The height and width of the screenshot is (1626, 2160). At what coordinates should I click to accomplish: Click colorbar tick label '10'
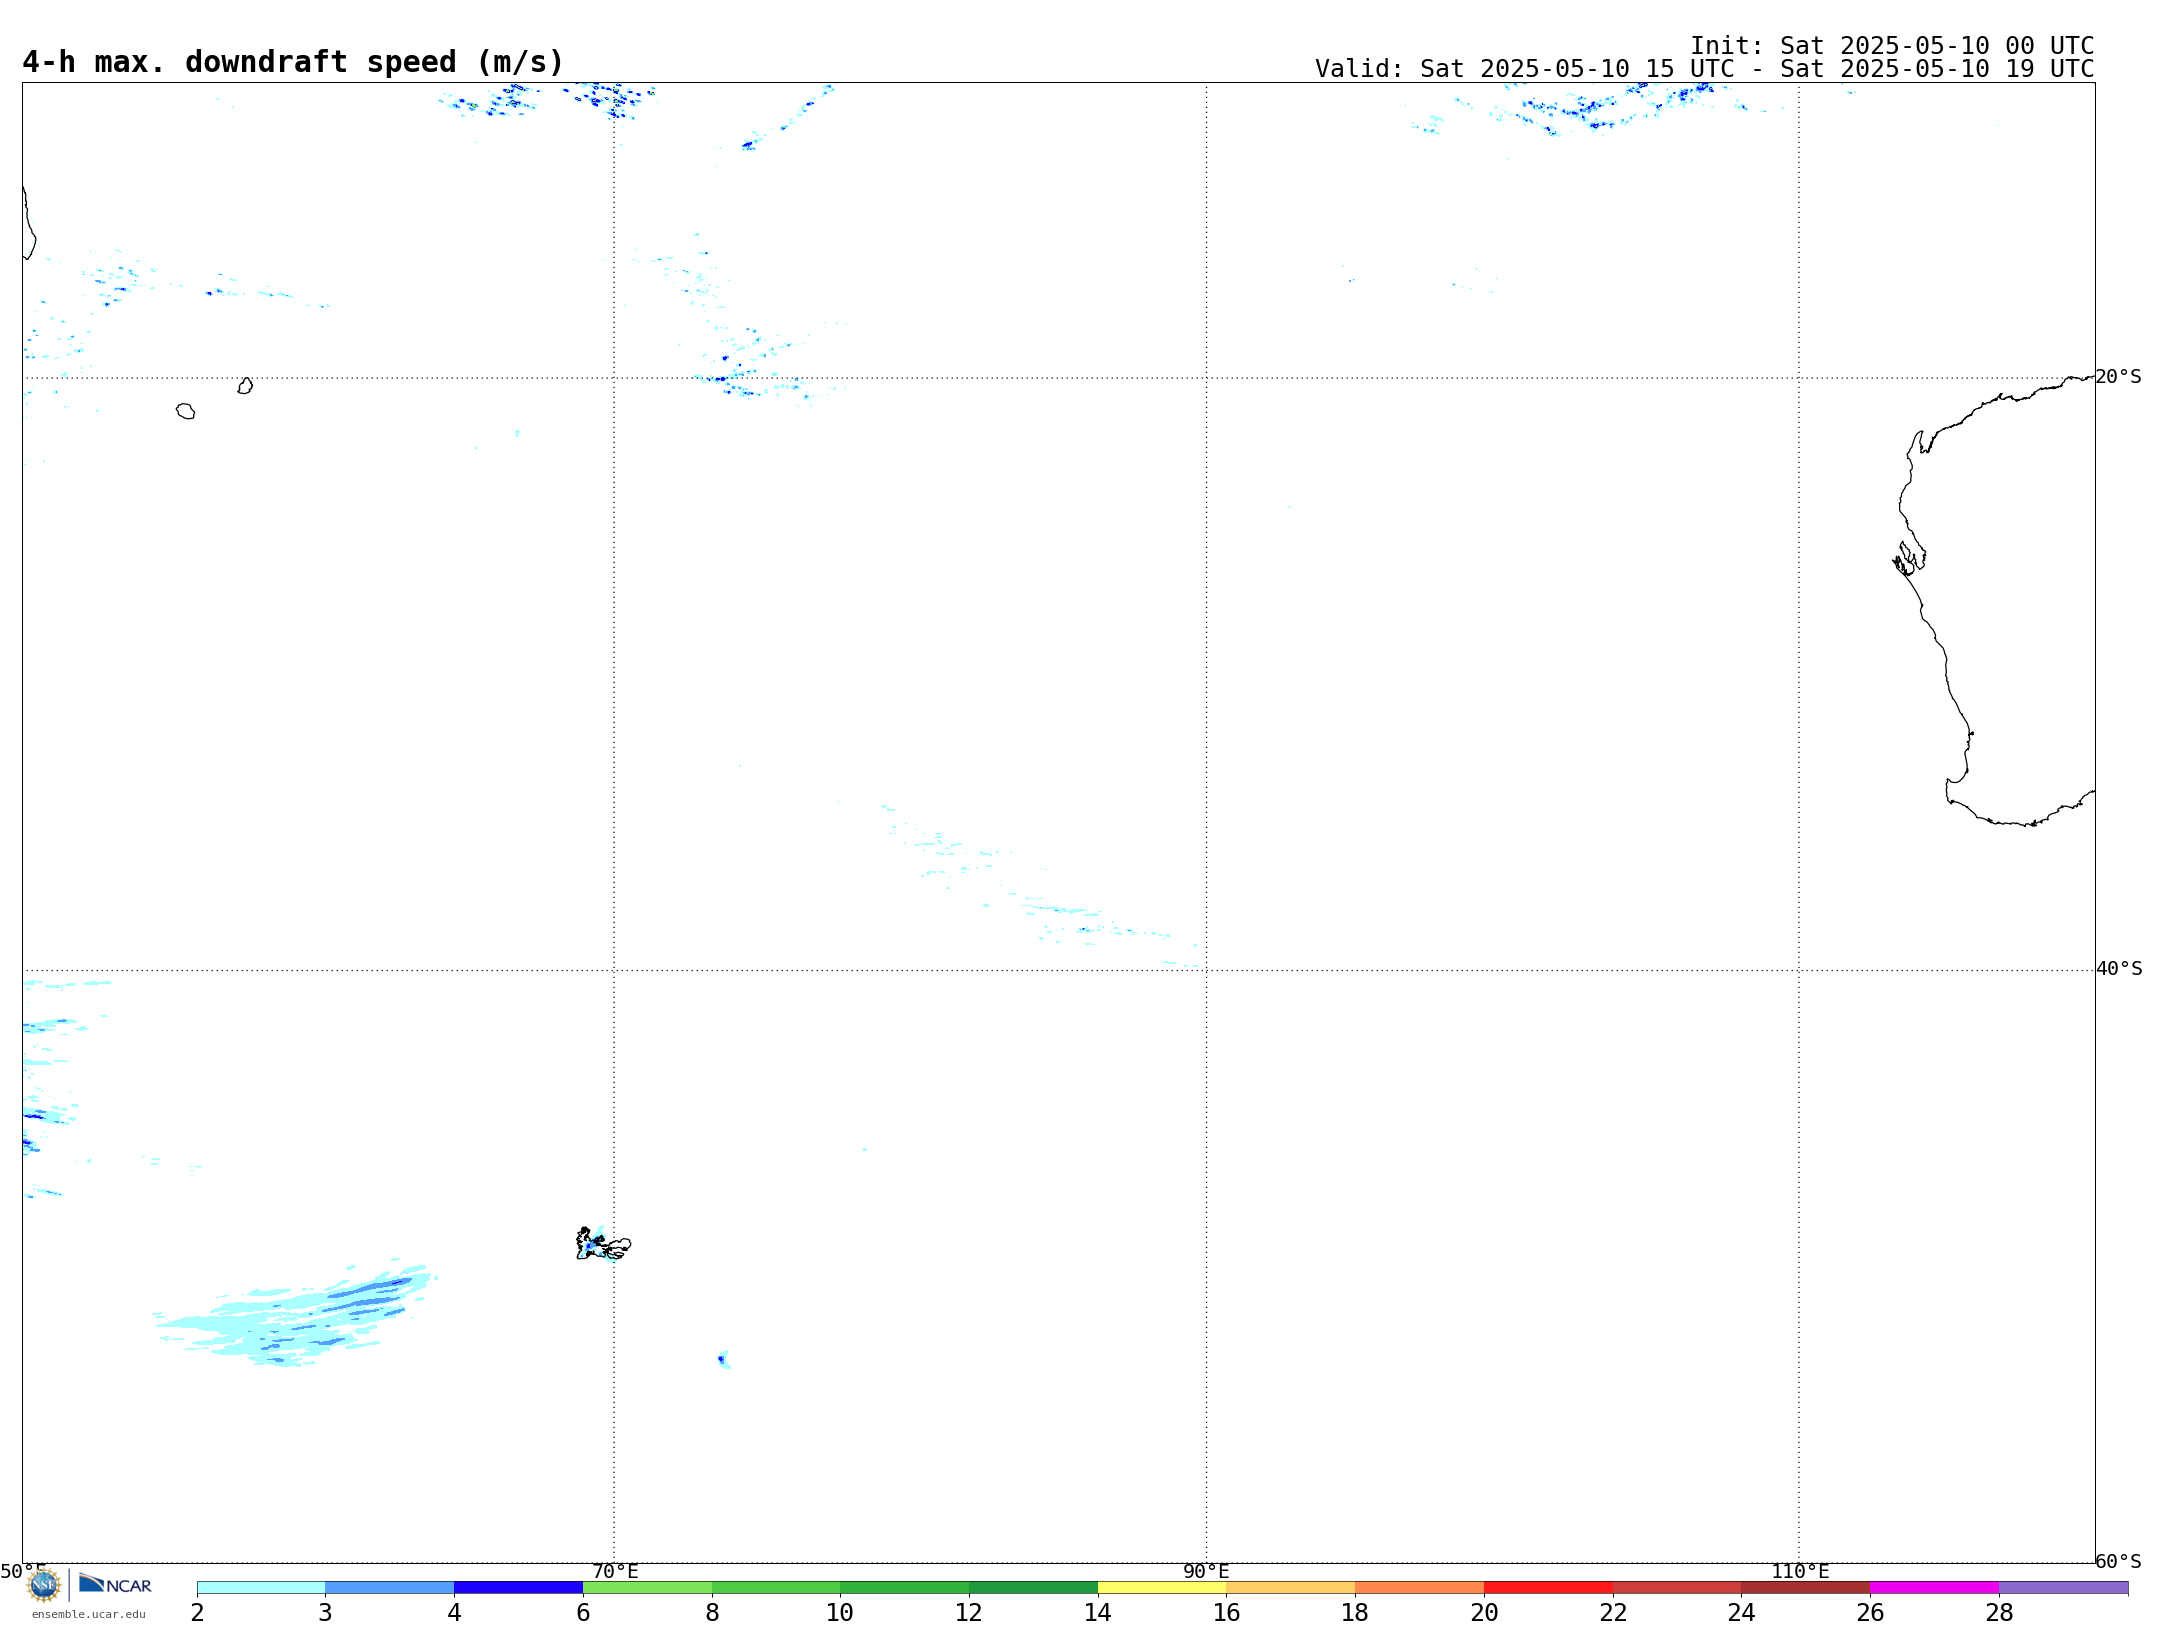(840, 1613)
